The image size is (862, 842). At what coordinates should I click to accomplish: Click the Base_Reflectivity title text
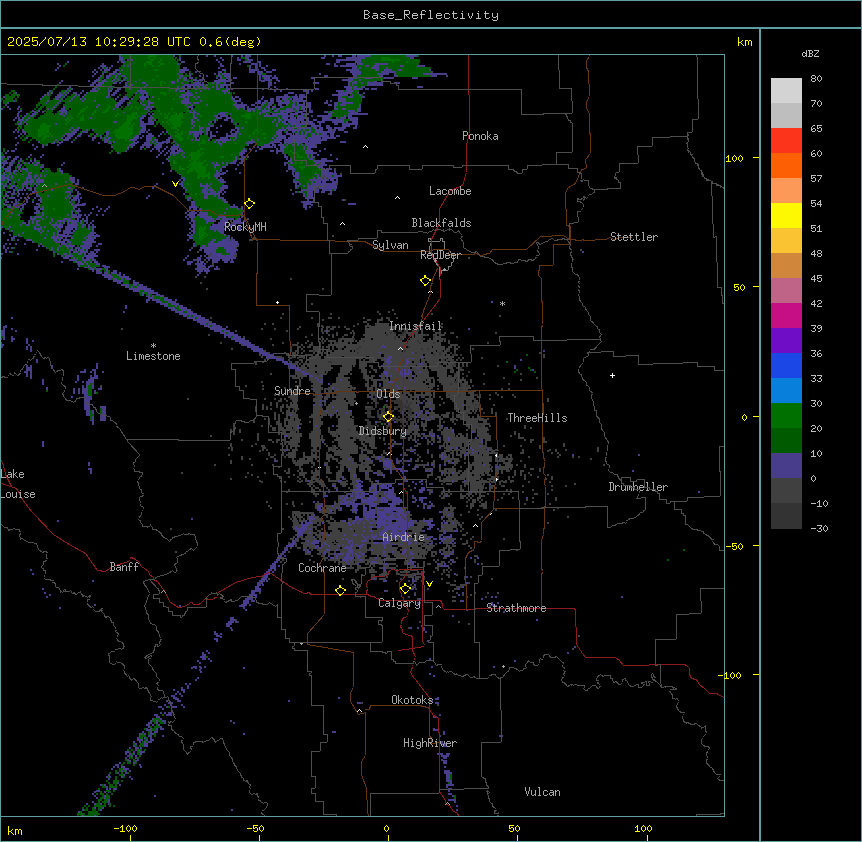(431, 15)
